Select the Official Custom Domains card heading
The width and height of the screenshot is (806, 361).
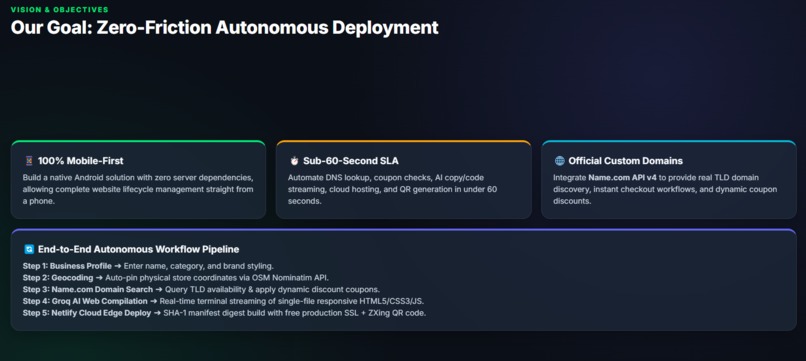point(626,161)
